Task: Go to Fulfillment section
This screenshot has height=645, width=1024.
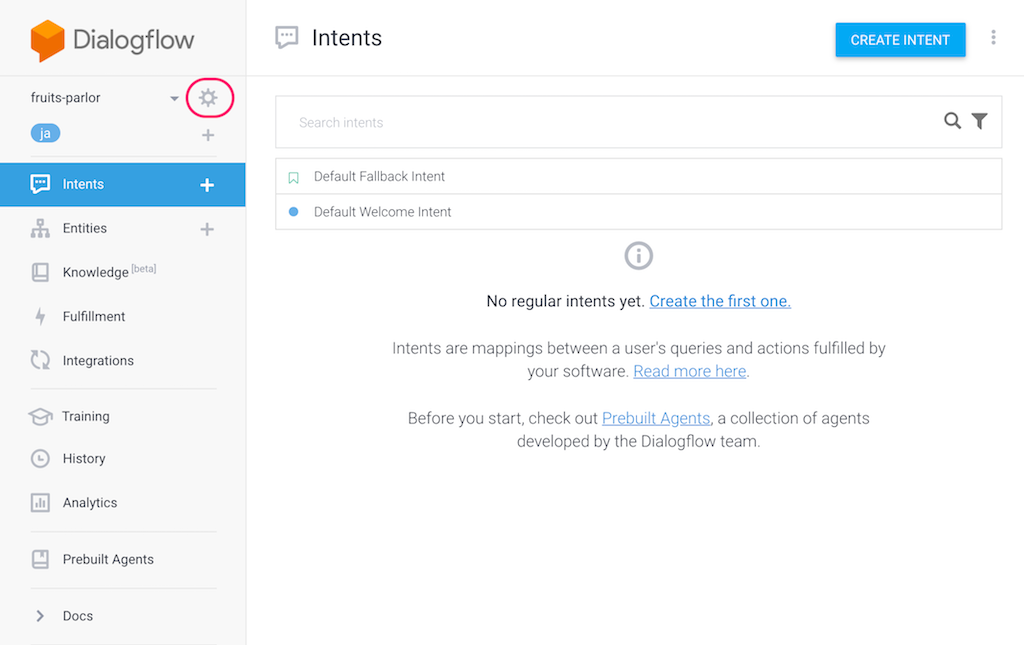Action: point(93,317)
